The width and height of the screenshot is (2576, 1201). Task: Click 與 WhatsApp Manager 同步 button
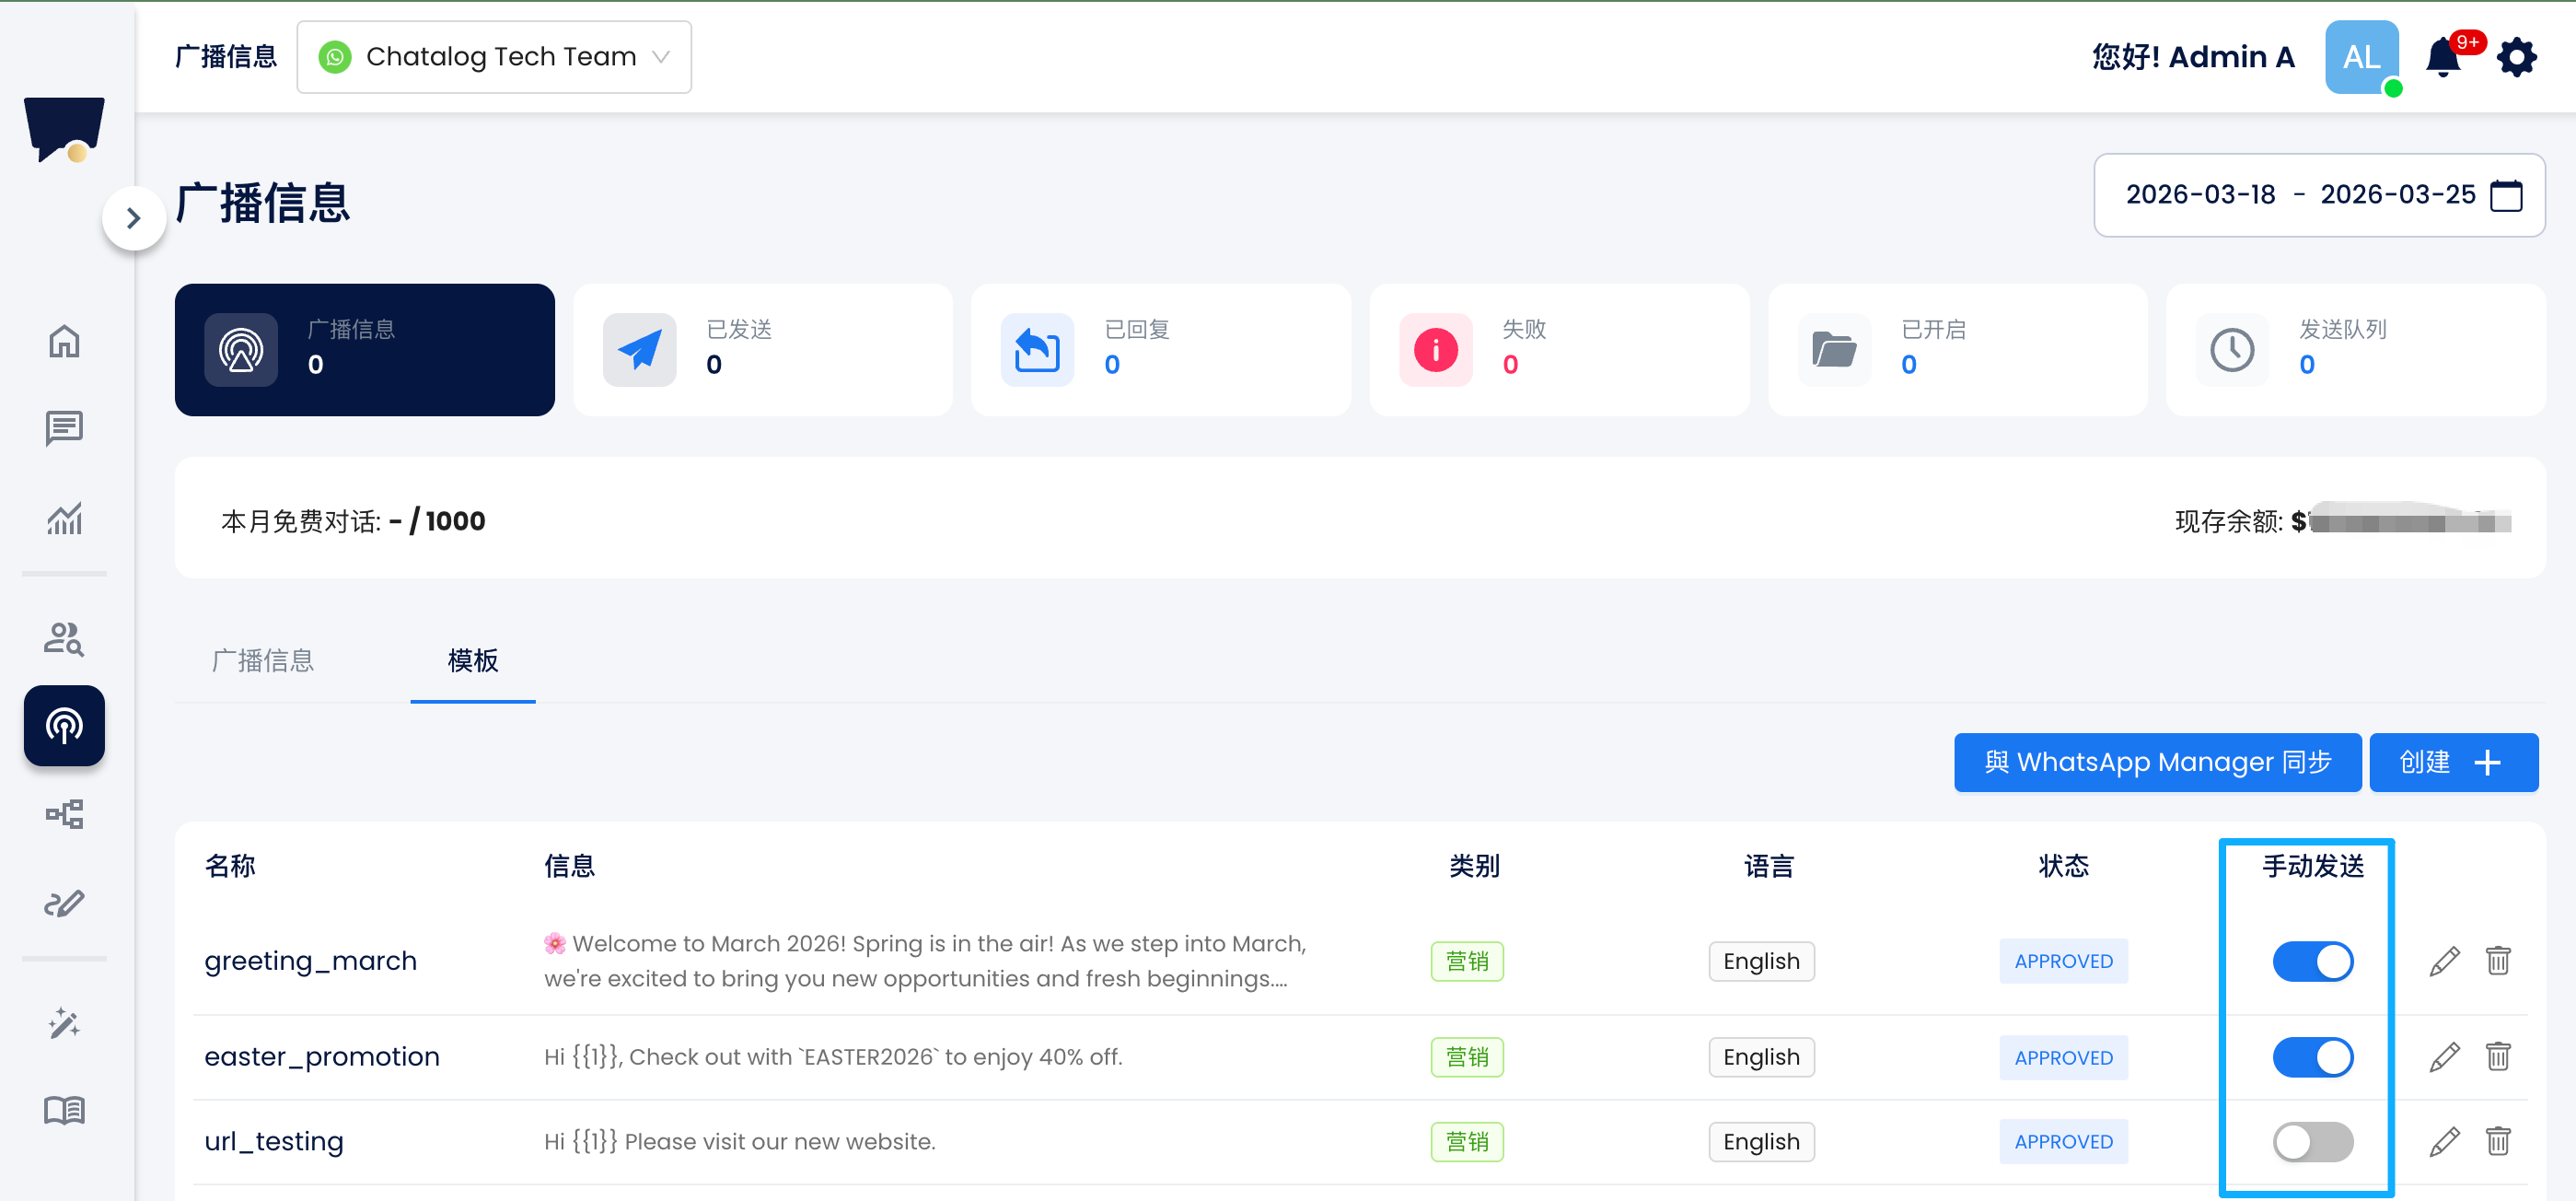(x=2157, y=762)
